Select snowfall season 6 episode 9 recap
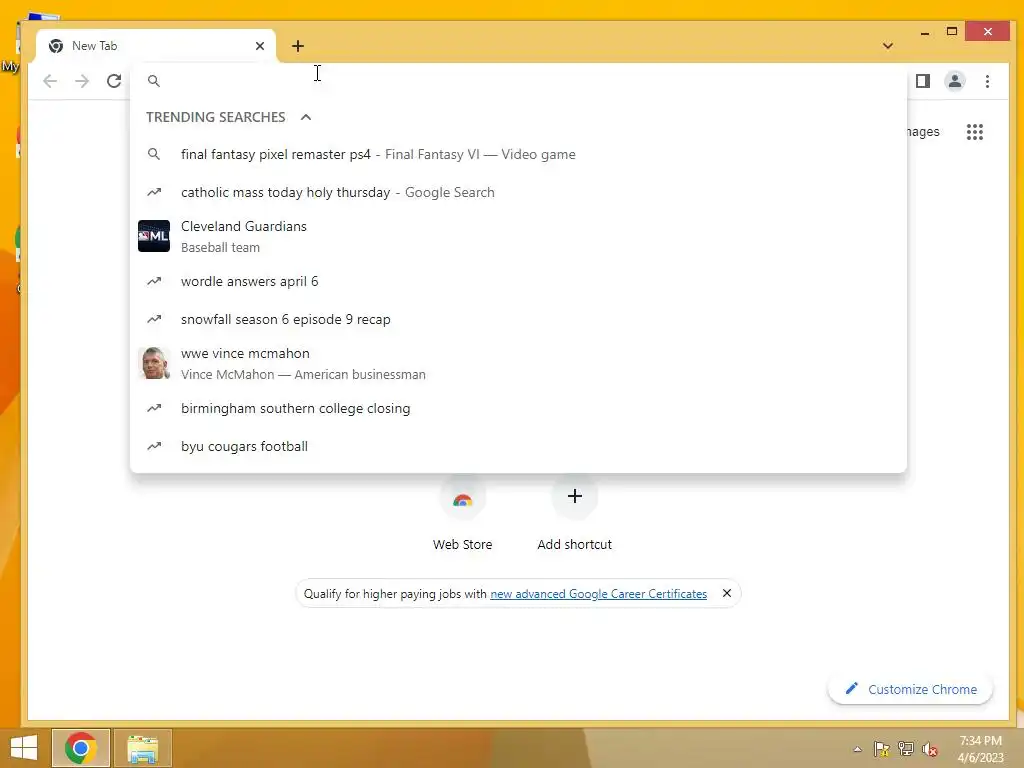Viewport: 1024px width, 768px height. click(518, 319)
